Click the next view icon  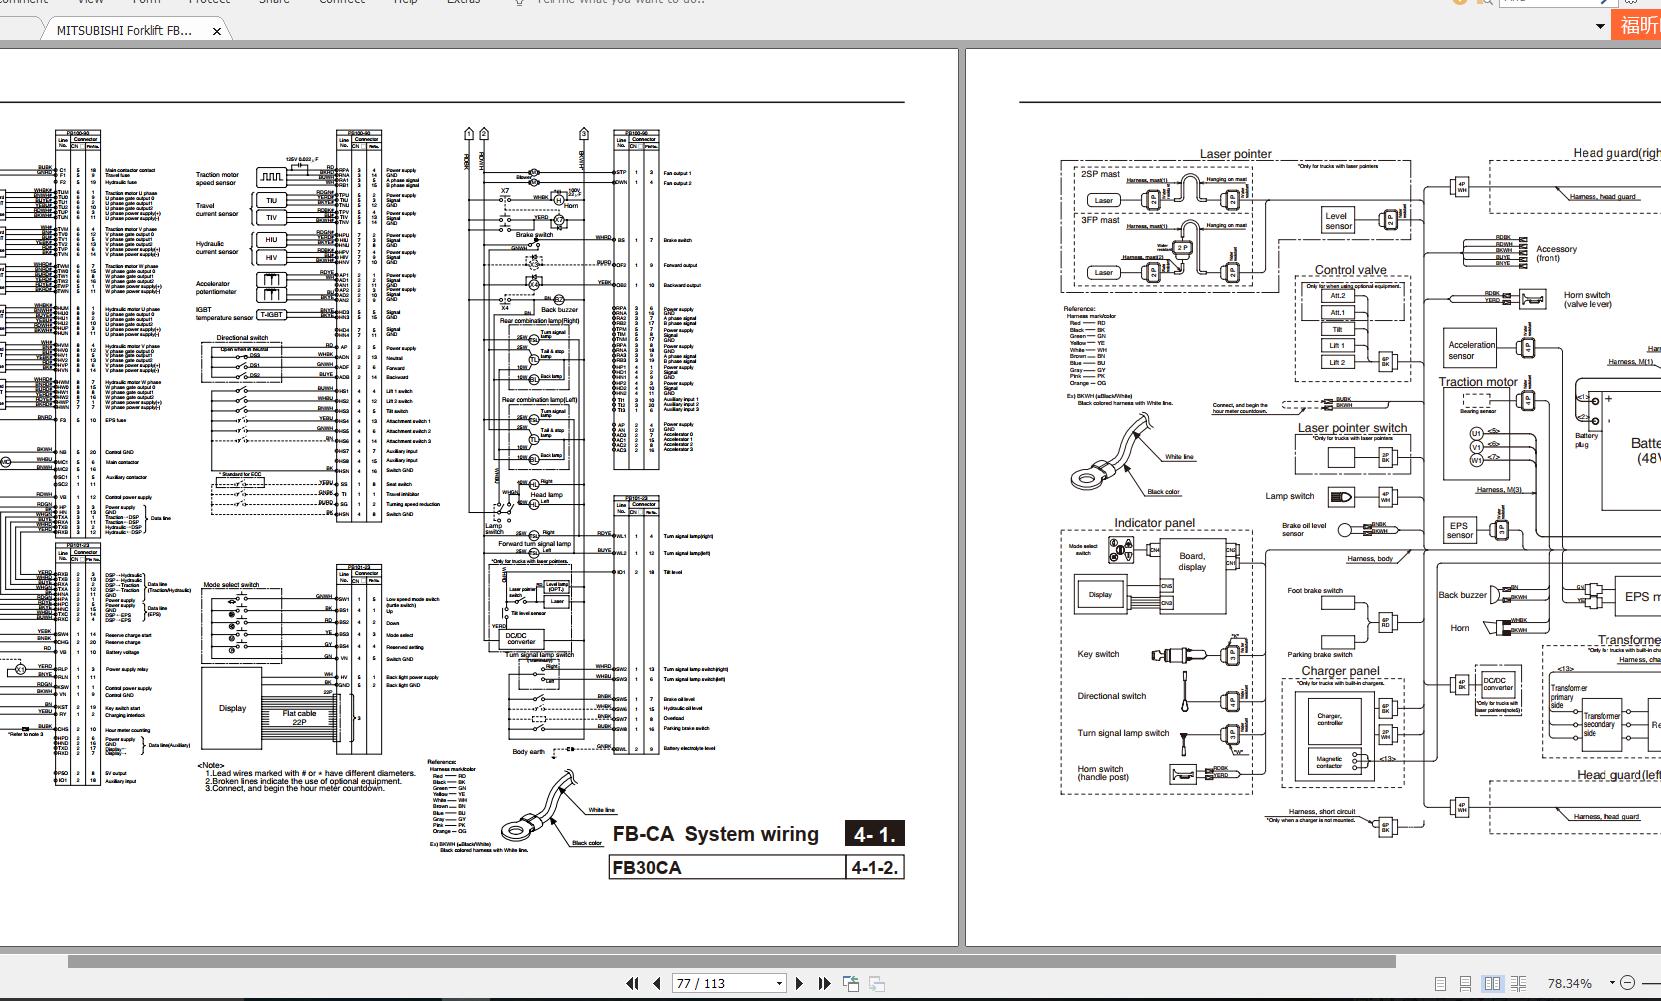[x=876, y=983]
